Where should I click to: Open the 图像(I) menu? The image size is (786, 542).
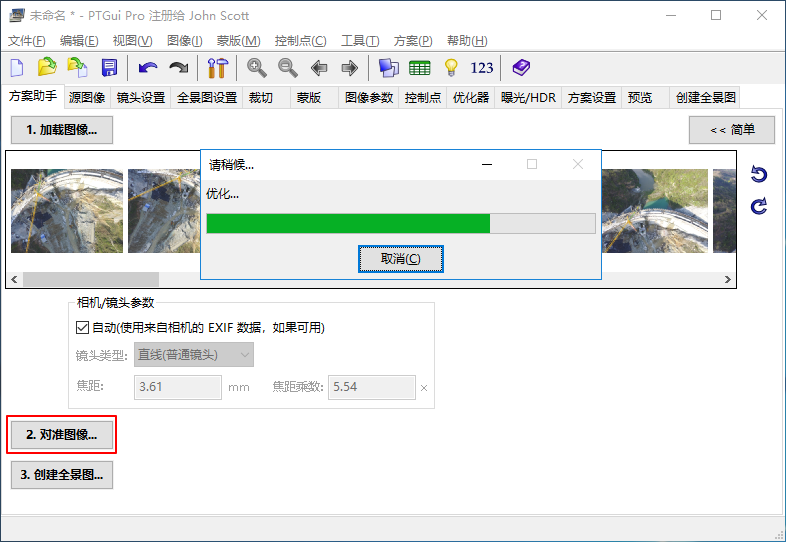(184, 41)
